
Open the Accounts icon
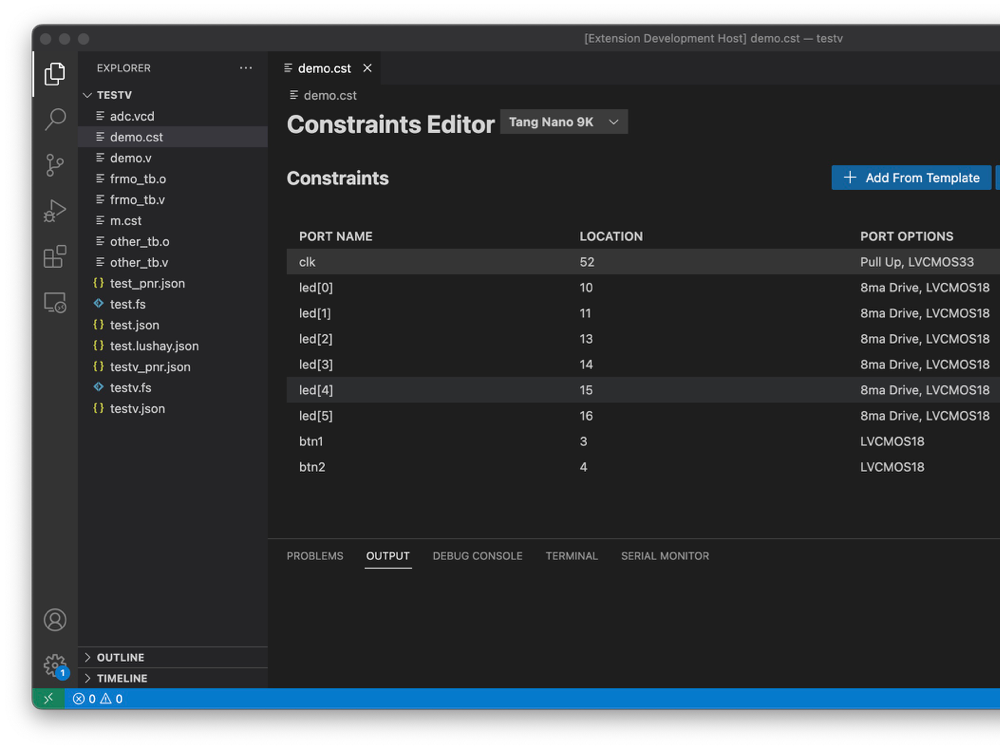[x=55, y=620]
